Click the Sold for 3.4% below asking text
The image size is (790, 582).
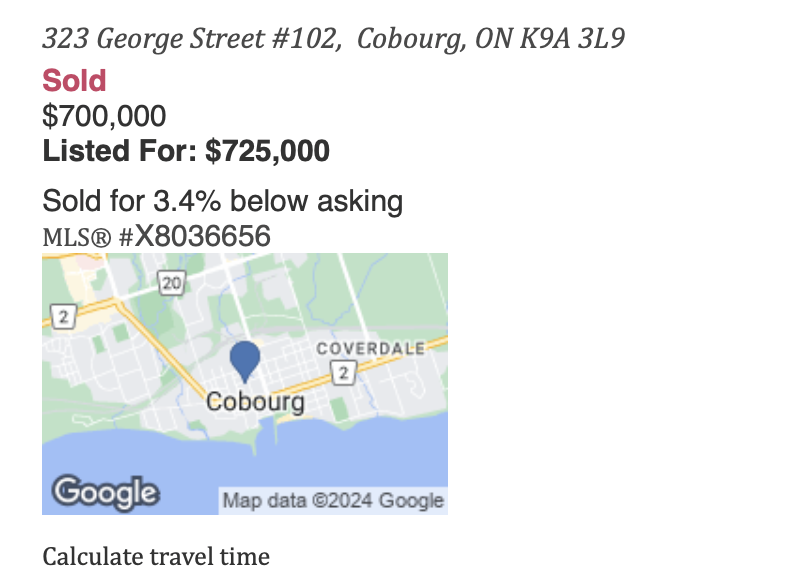[x=222, y=201]
